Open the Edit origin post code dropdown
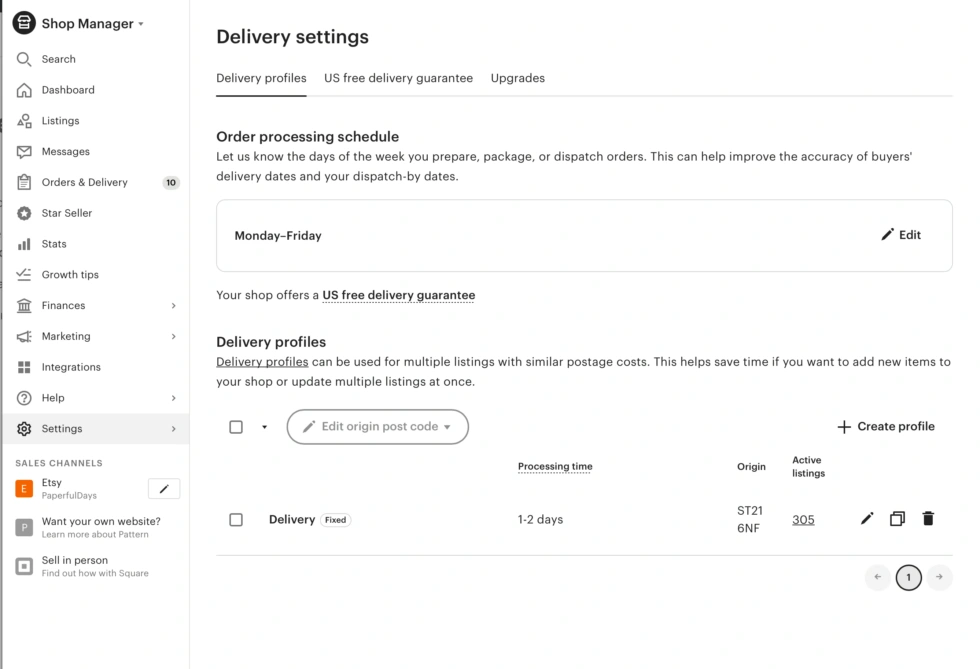 tap(377, 426)
